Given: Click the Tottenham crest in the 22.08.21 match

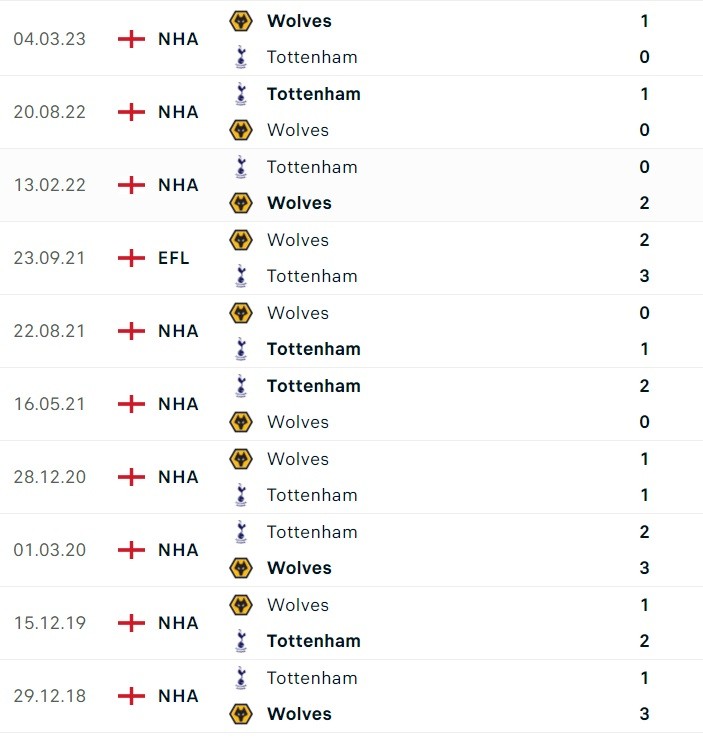Looking at the screenshot, I should (x=241, y=349).
